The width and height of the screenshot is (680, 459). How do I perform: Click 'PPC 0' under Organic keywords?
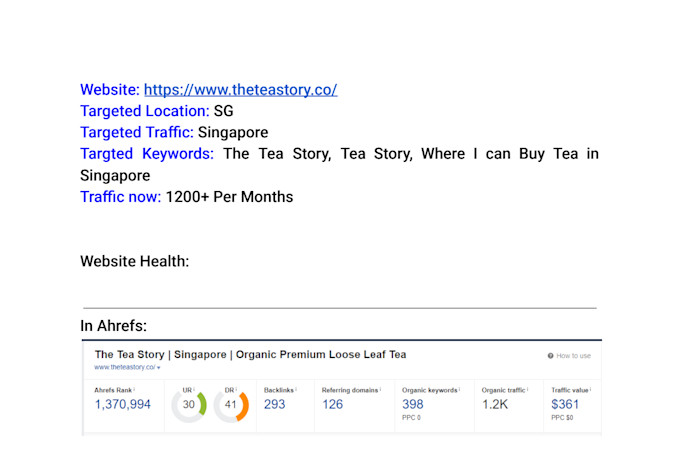coord(411,418)
